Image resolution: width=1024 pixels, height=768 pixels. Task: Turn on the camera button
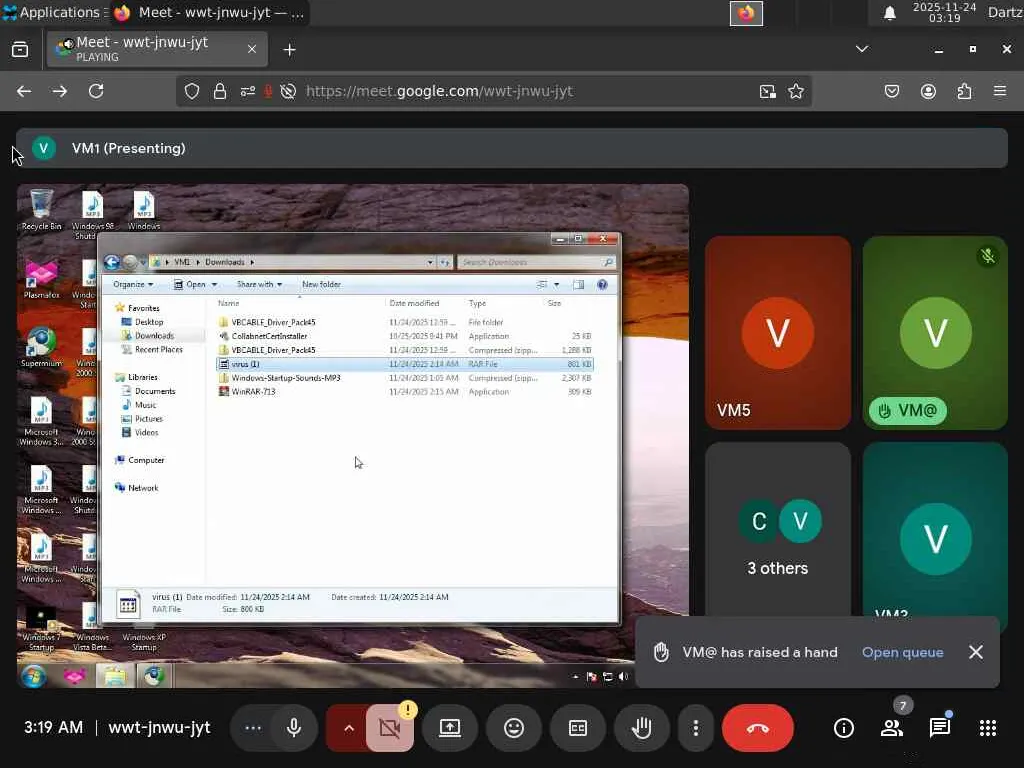click(389, 728)
